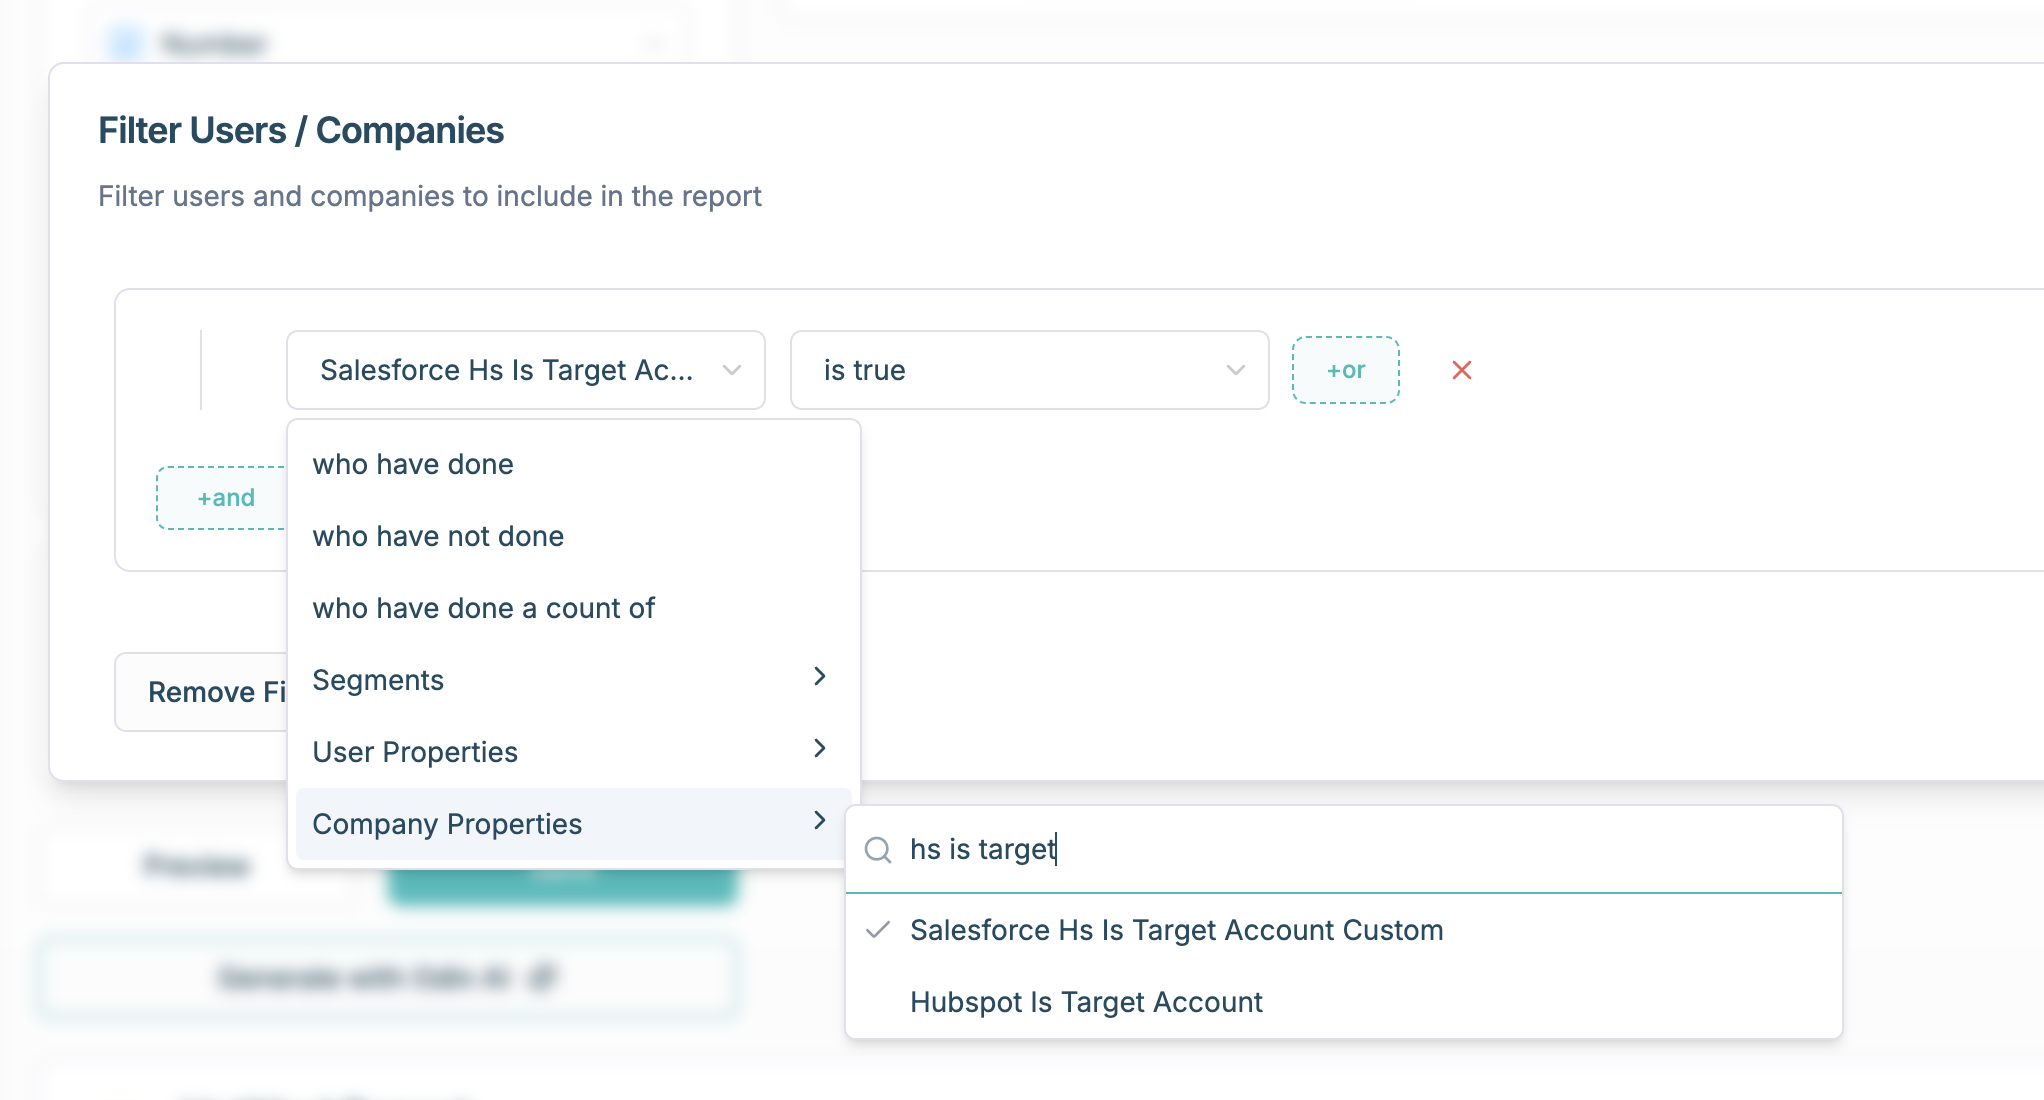The image size is (2044, 1100).
Task: Click the checkmark beside Salesforce Hs Is Target
Action: click(x=878, y=930)
